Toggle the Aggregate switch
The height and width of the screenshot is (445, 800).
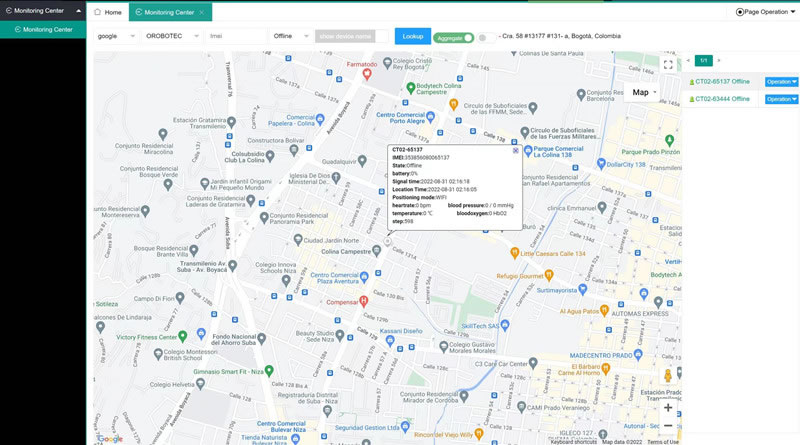[x=454, y=38]
